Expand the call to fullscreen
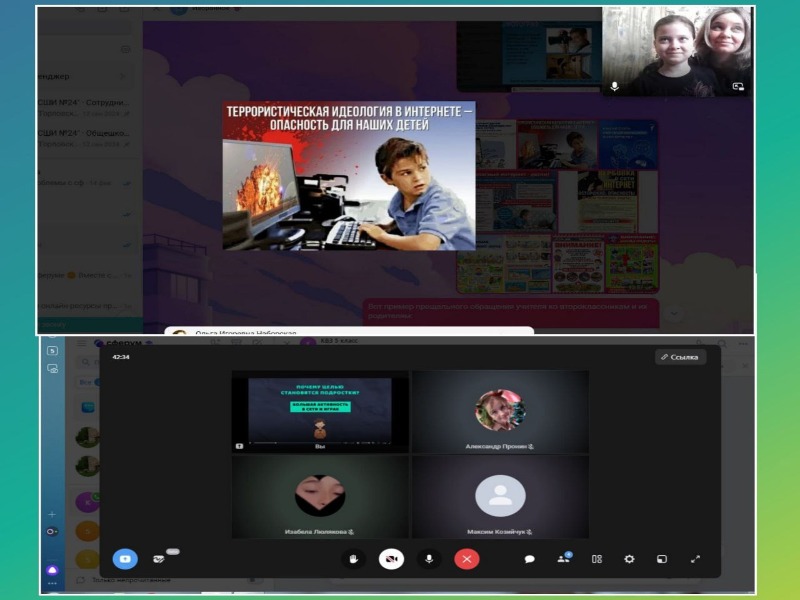The width and height of the screenshot is (800, 600). coord(695,559)
